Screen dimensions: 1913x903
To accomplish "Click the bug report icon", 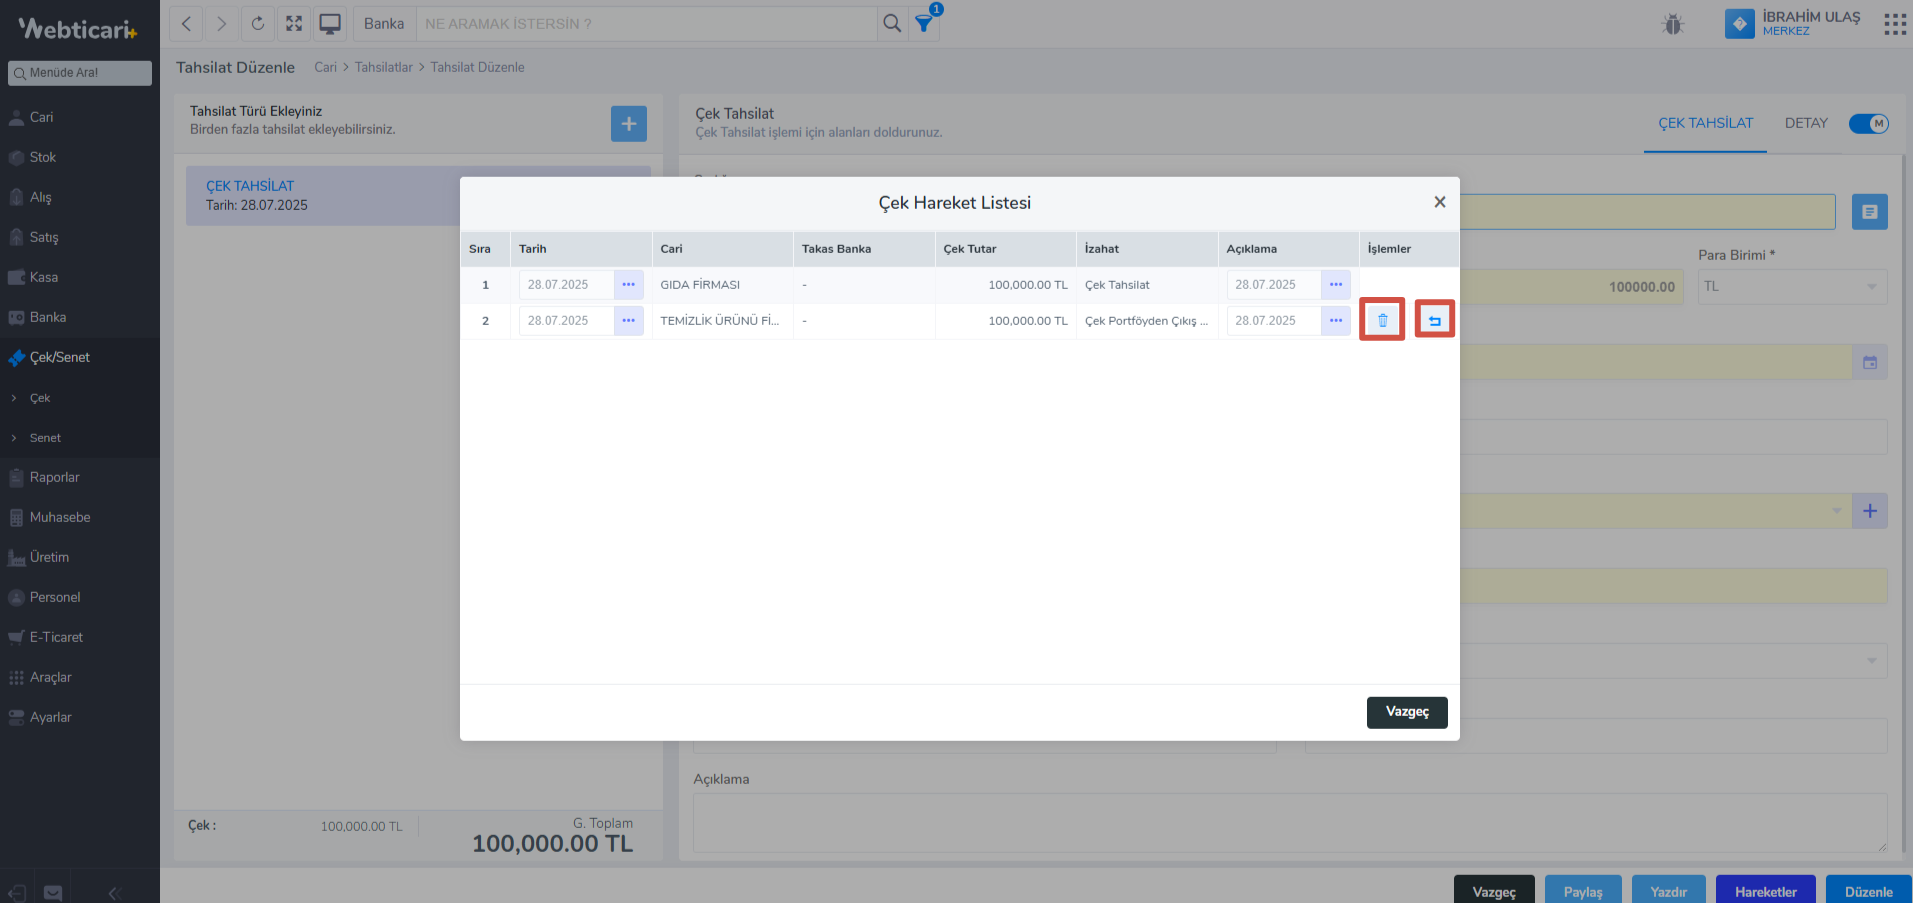I will pos(1673,24).
